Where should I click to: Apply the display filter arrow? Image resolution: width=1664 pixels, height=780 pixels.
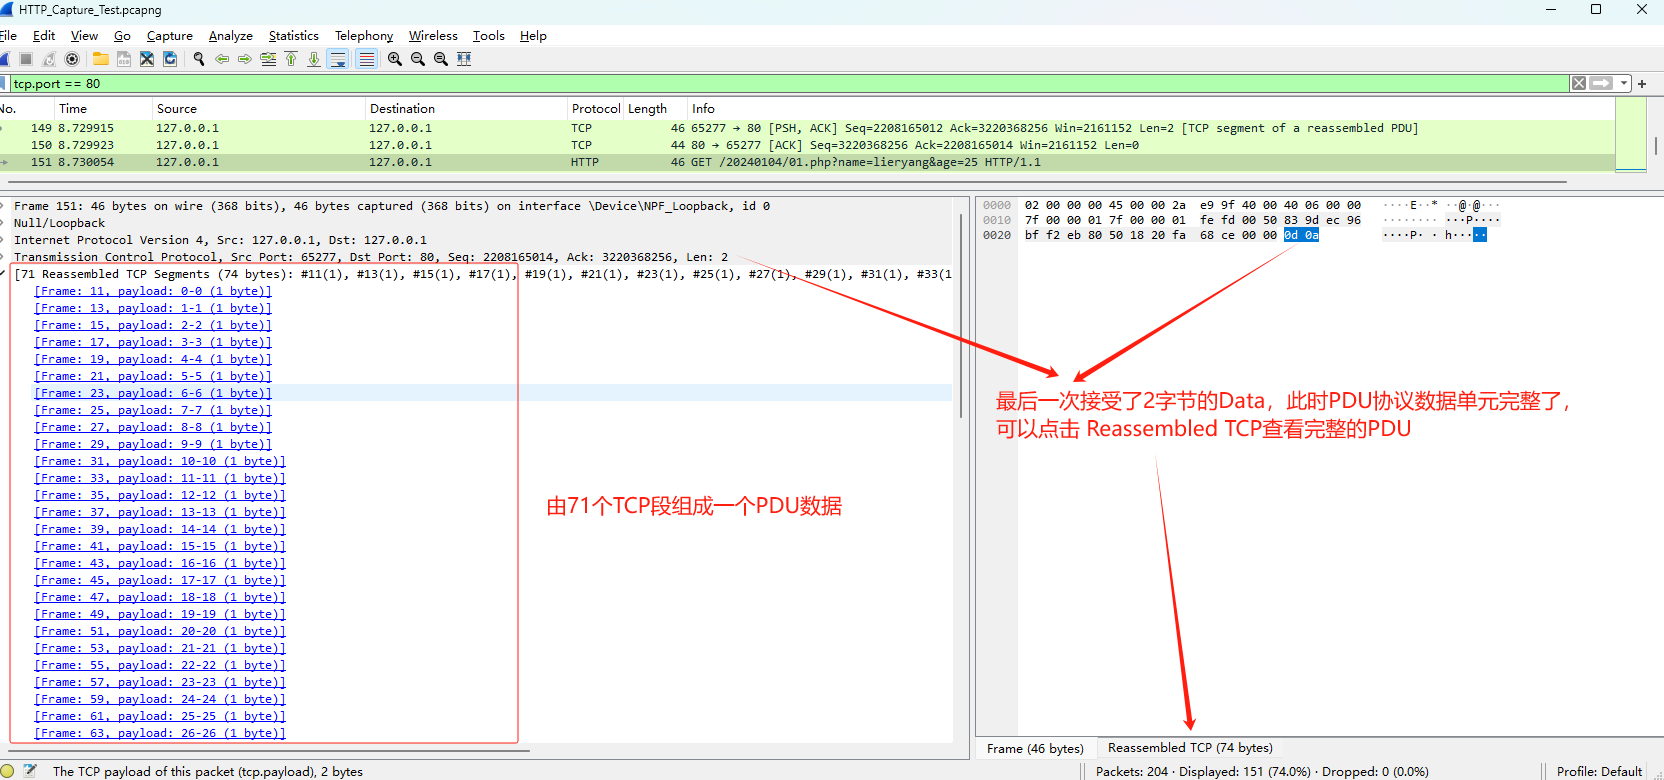pos(1602,84)
